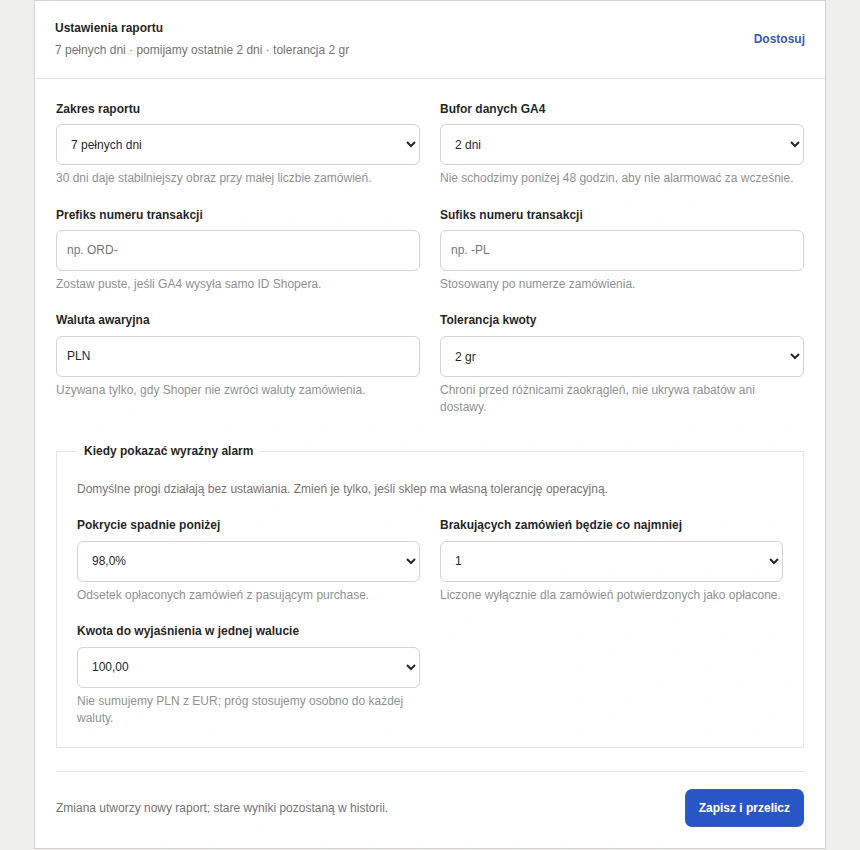The width and height of the screenshot is (860, 850).
Task: Open Brakujących zamówień będzie co najmniej dropdown
Action: coord(611,561)
